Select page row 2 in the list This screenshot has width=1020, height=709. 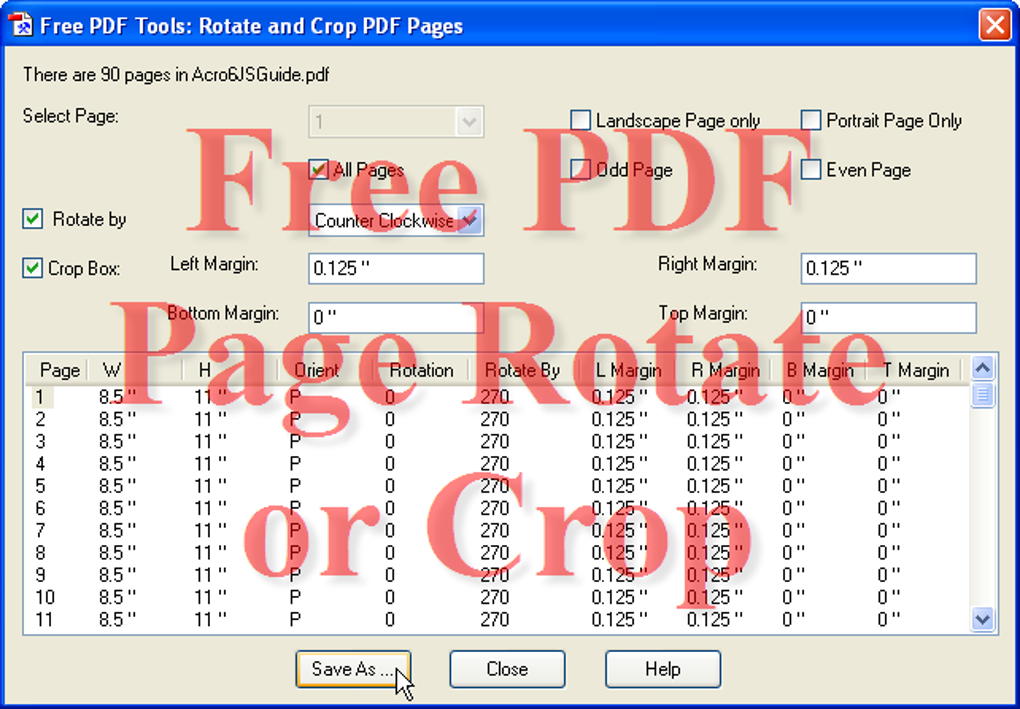[x=498, y=419]
